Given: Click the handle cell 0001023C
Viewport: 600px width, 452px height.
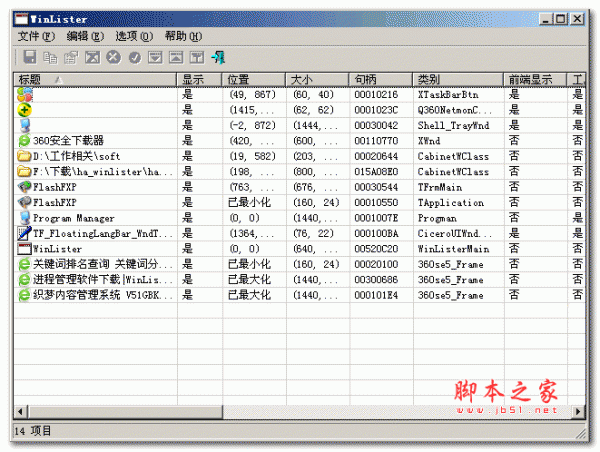Looking at the screenshot, I should [376, 110].
